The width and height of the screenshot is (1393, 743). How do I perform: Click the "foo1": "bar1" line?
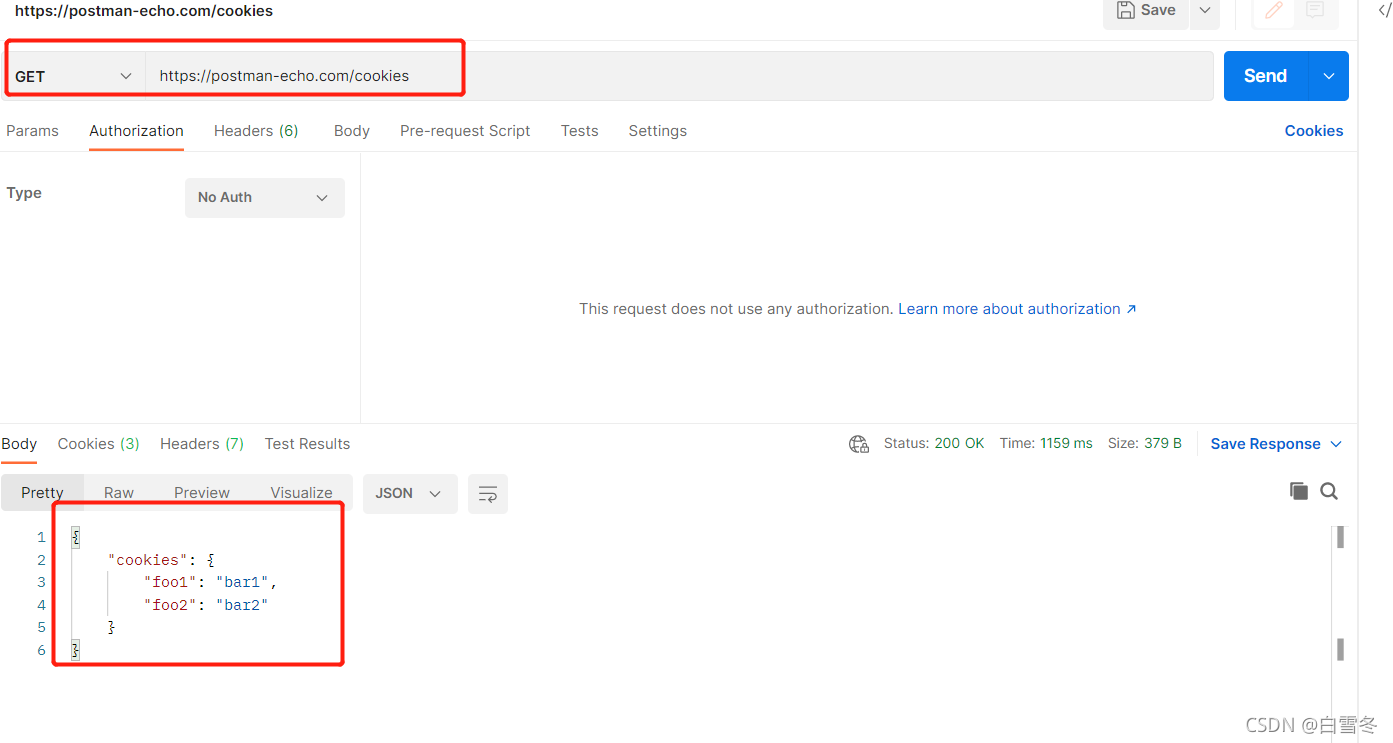[x=210, y=582]
